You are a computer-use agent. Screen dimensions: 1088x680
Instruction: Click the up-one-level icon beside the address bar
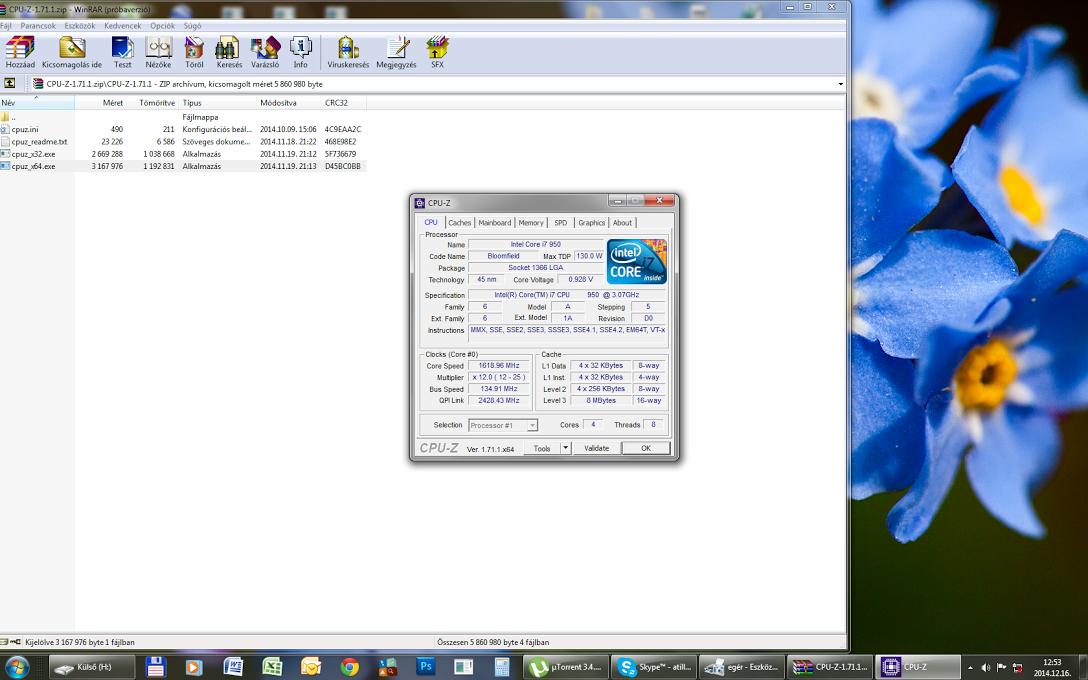point(10,83)
